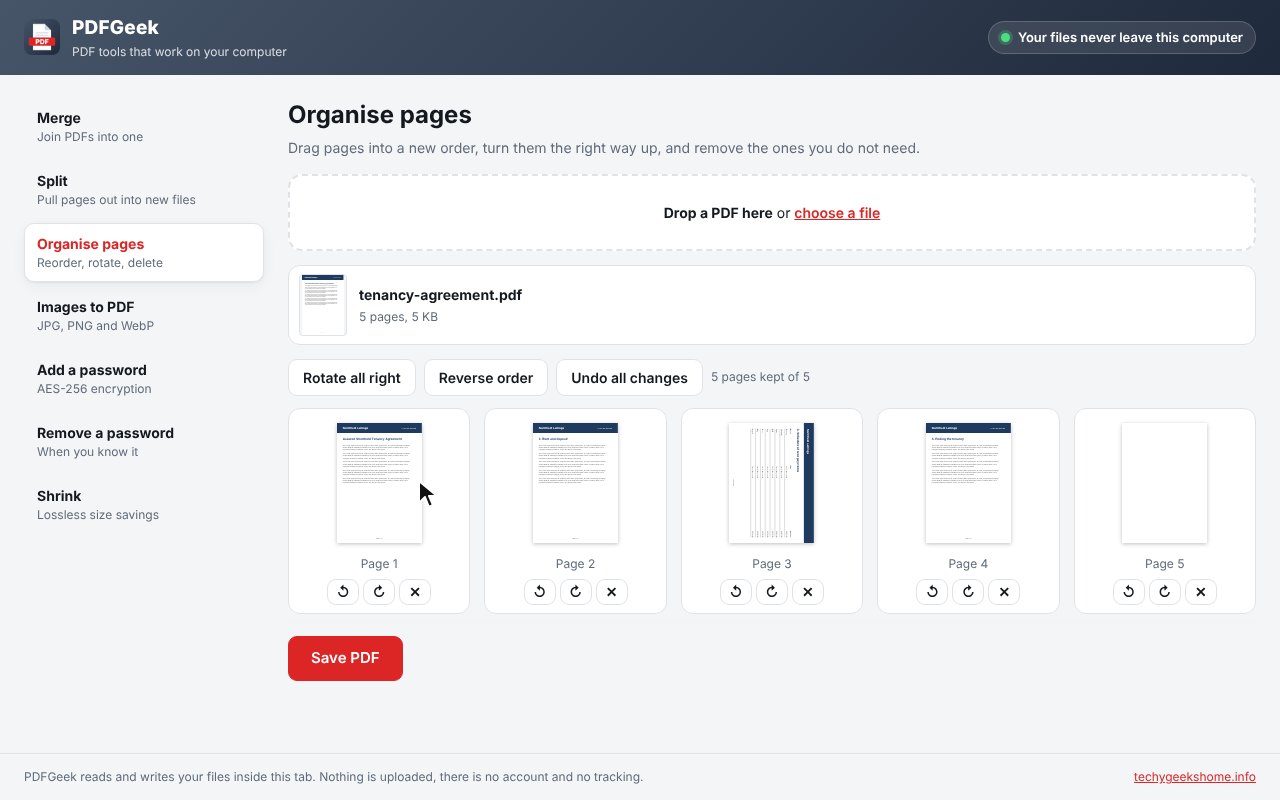Rotate Page 1 clockwise
Viewport: 1280px width, 800px height.
coord(379,592)
